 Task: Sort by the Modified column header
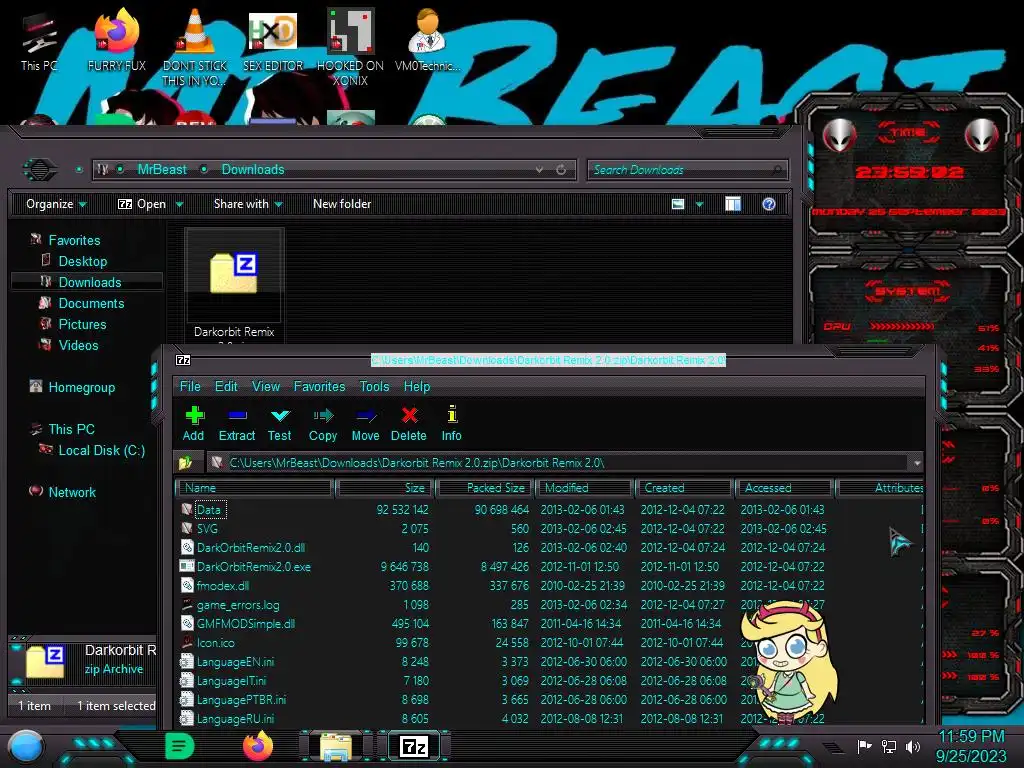pyautogui.click(x=584, y=488)
